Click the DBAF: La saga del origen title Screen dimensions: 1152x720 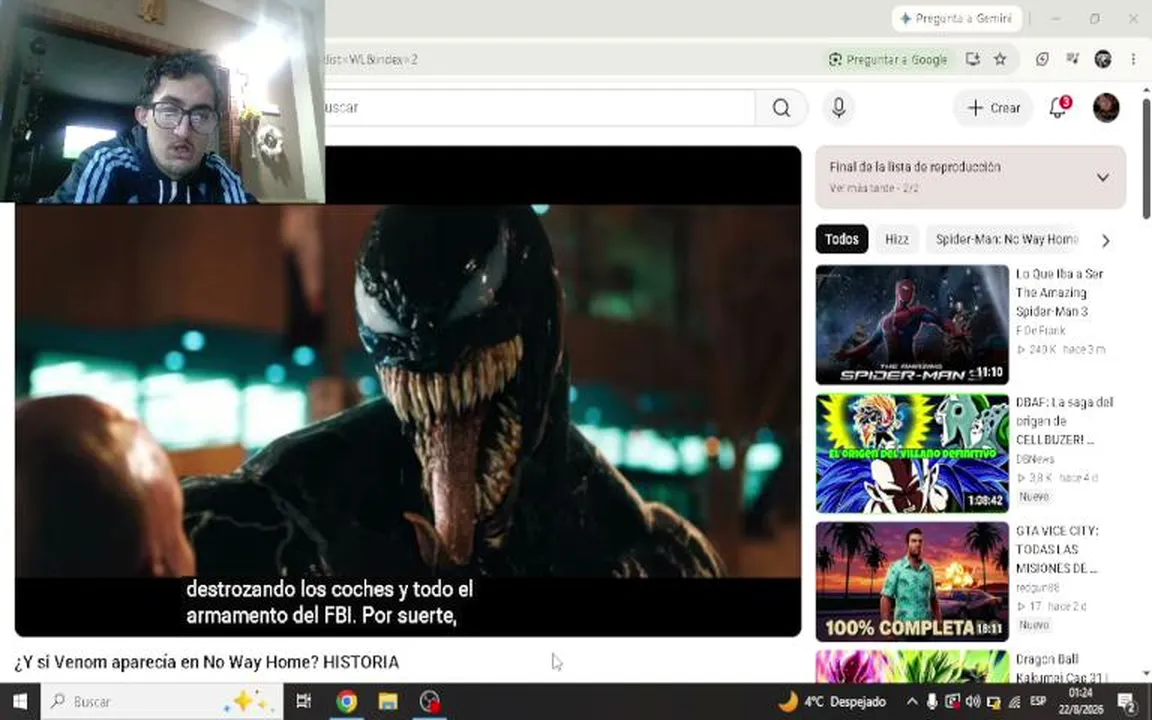pos(1065,421)
